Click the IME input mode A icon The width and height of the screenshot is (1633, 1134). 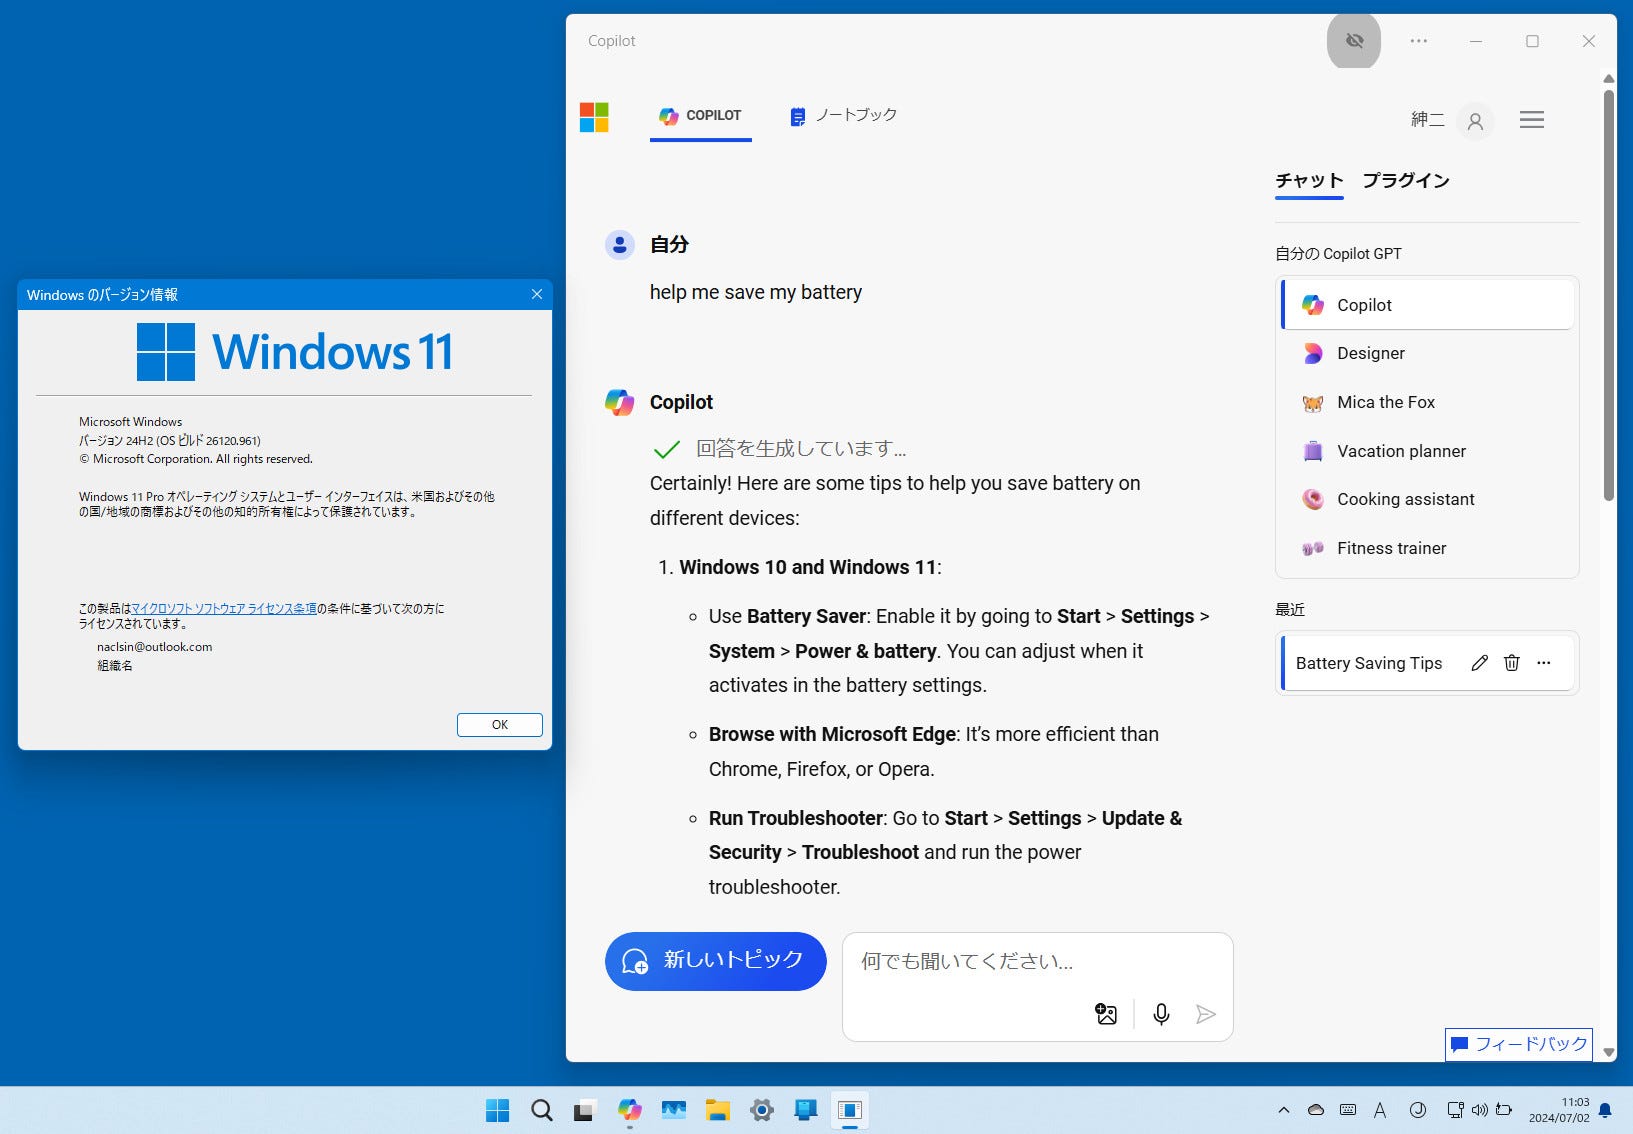point(1380,1110)
